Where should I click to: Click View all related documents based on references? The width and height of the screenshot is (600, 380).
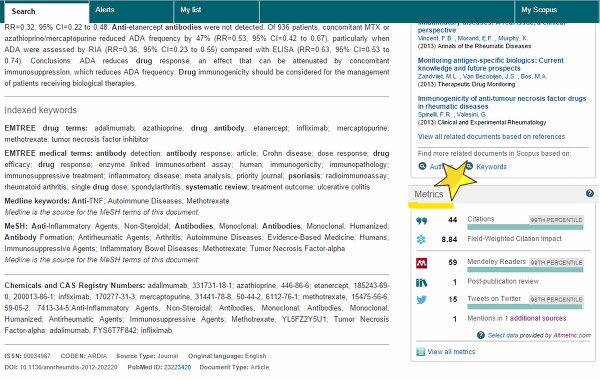click(x=491, y=137)
